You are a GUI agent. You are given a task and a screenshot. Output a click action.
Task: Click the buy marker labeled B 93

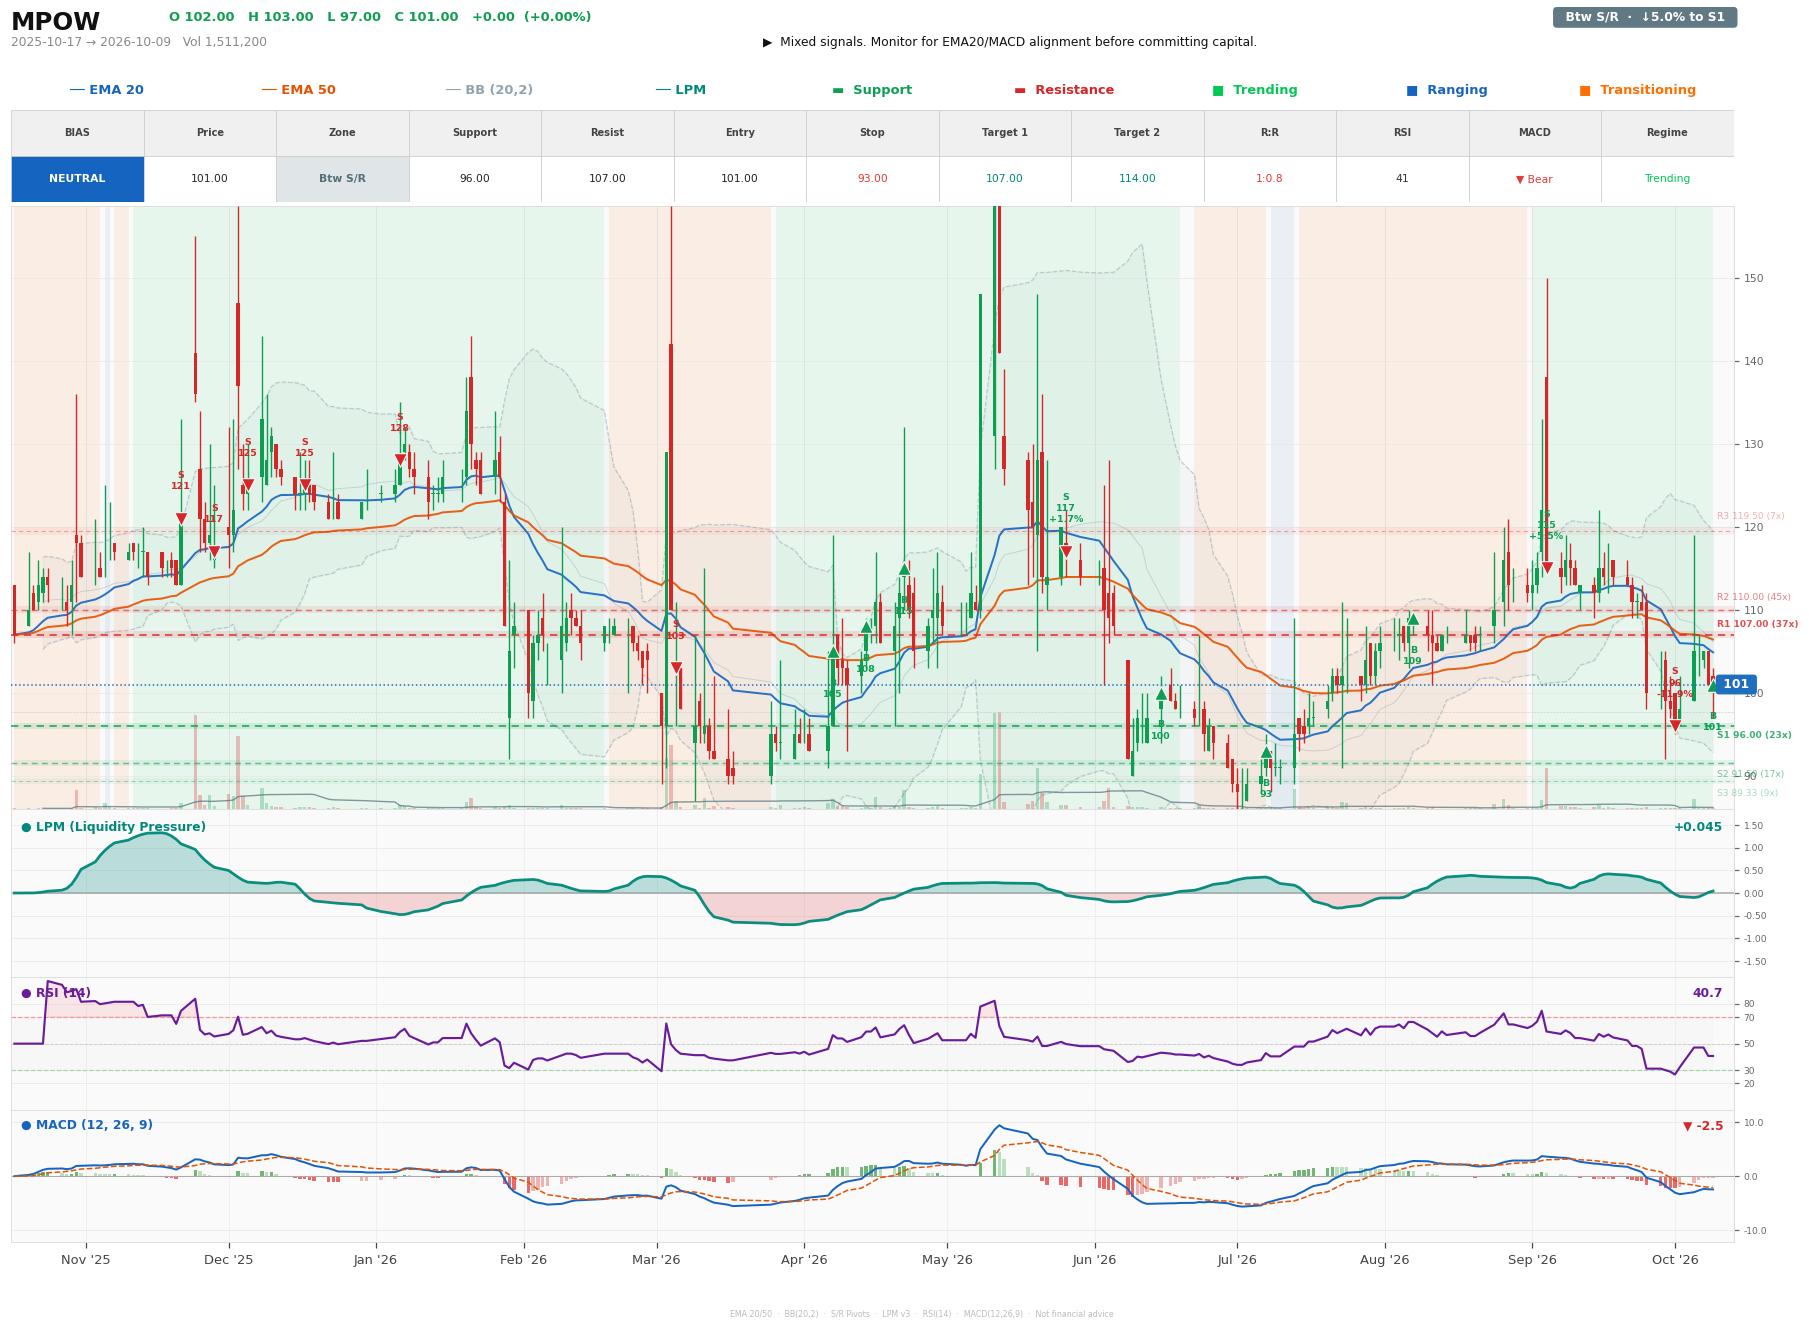(1266, 753)
